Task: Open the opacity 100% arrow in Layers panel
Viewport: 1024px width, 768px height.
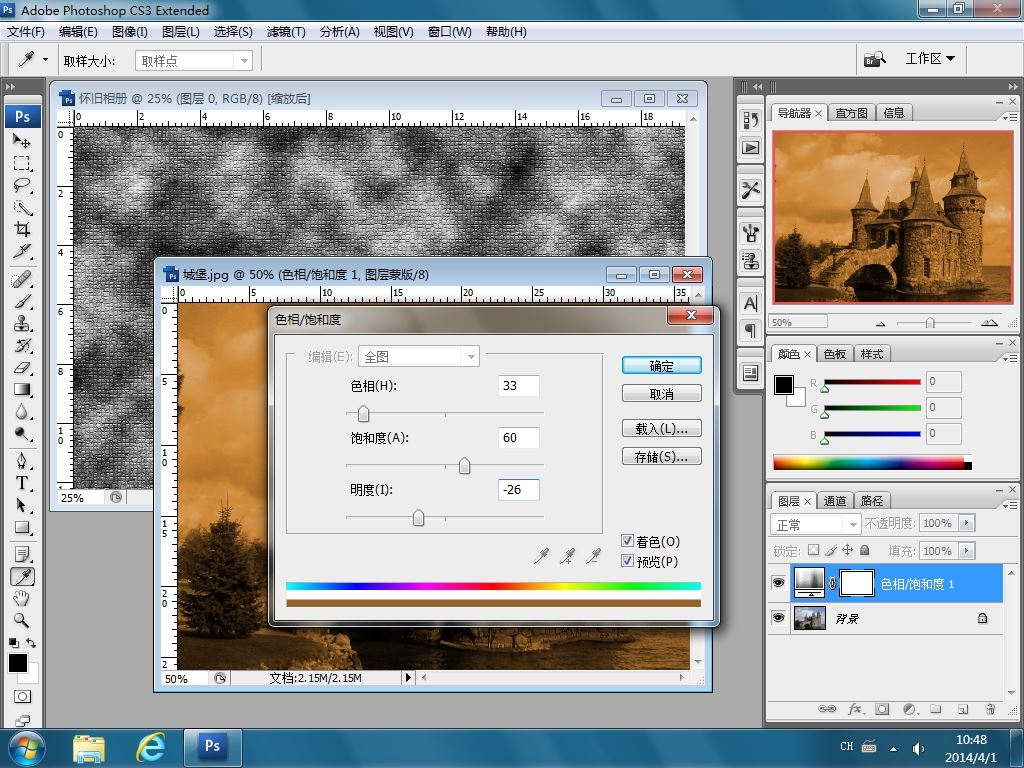Action: (x=967, y=523)
